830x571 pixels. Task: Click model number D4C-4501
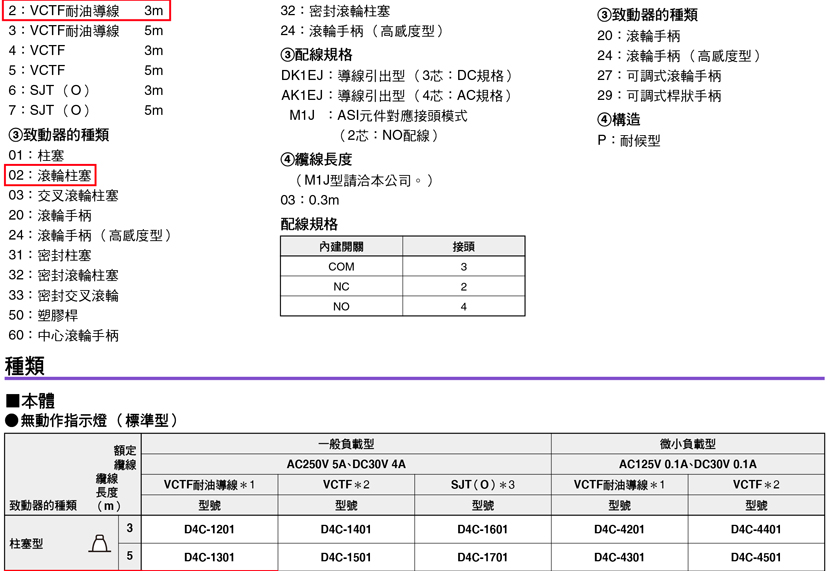(756, 557)
